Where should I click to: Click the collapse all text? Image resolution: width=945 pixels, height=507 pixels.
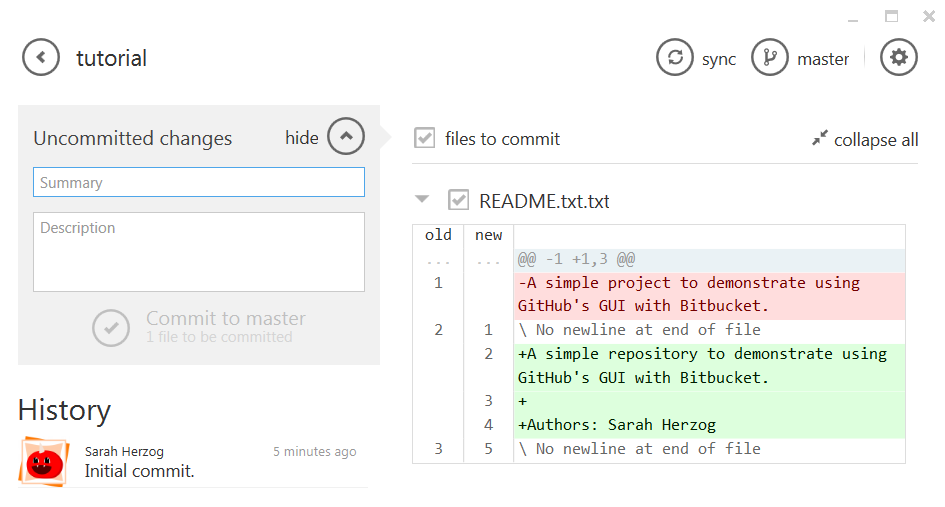pos(876,140)
